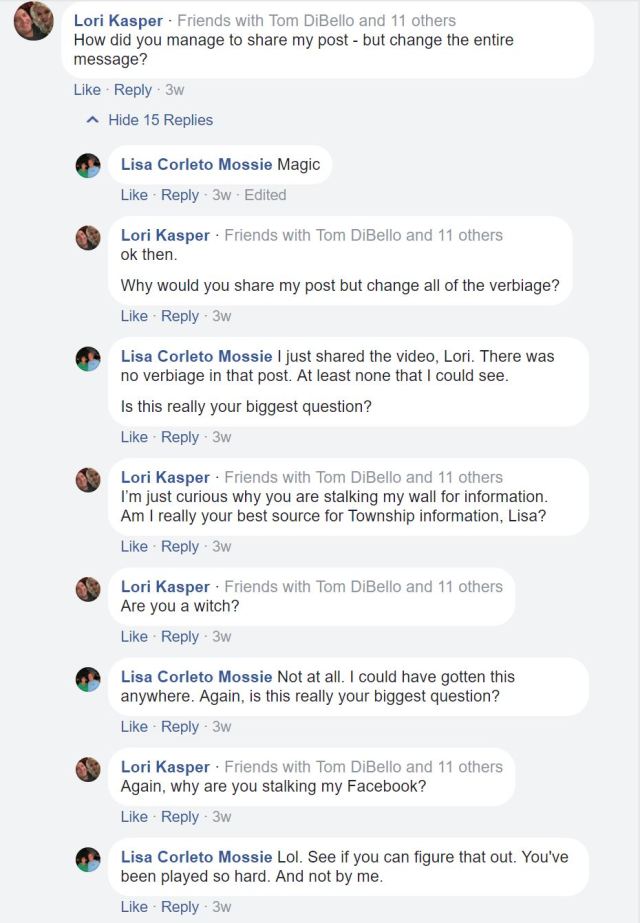The width and height of the screenshot is (640, 923).
Task: Click the avatar beside the "Lol. See if" reply
Action: [x=88, y=859]
